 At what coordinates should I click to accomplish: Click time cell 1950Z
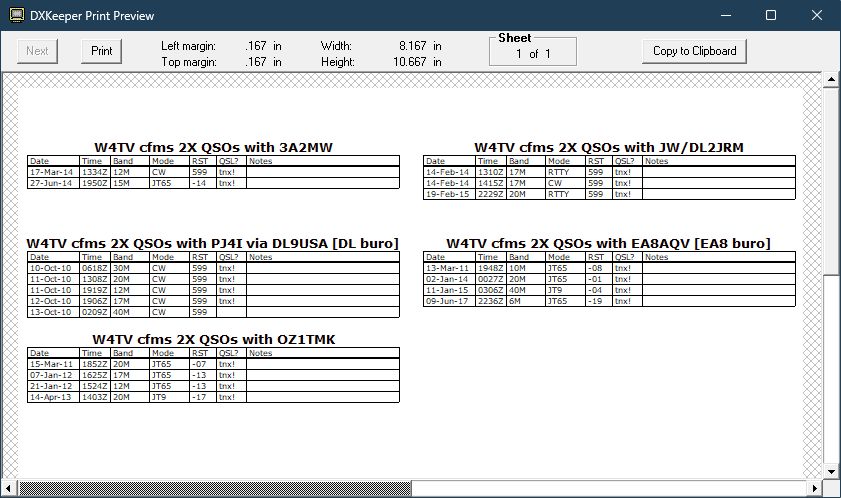click(x=94, y=183)
